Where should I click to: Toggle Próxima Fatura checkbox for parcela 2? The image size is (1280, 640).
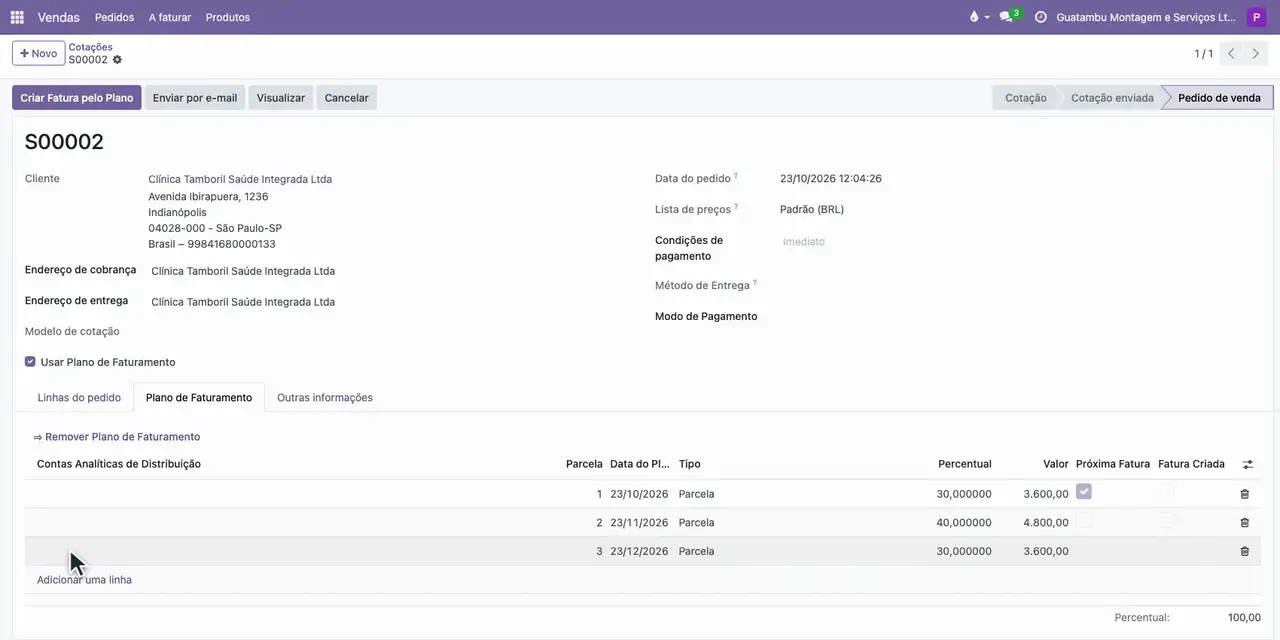click(x=1084, y=521)
